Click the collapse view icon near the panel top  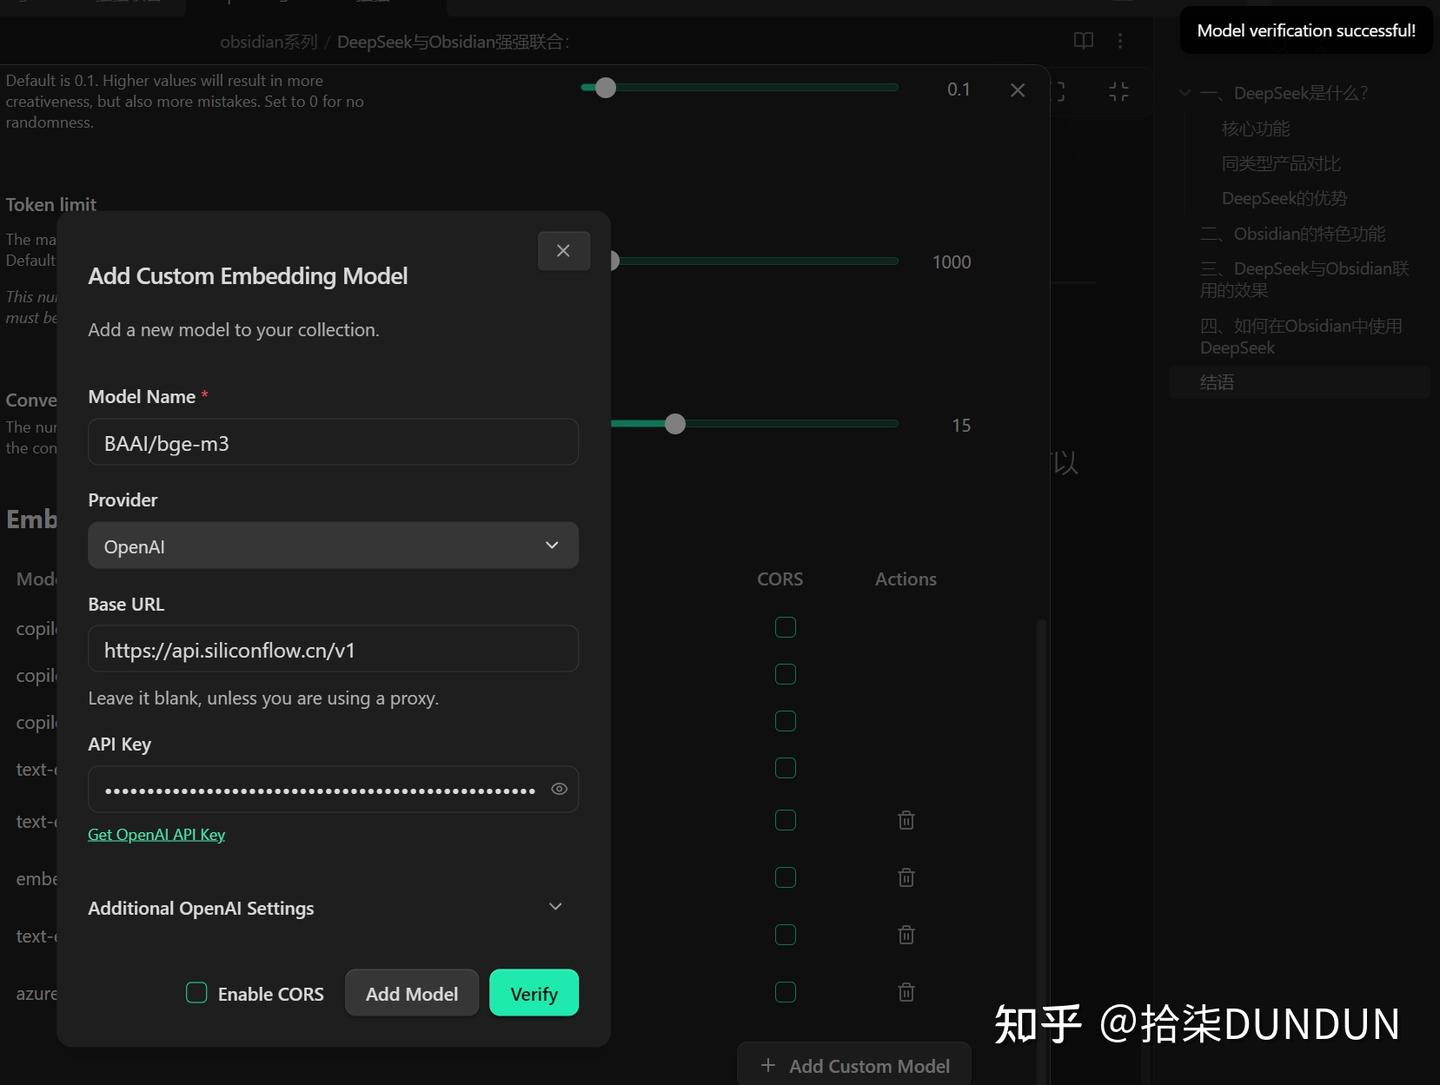point(1119,91)
